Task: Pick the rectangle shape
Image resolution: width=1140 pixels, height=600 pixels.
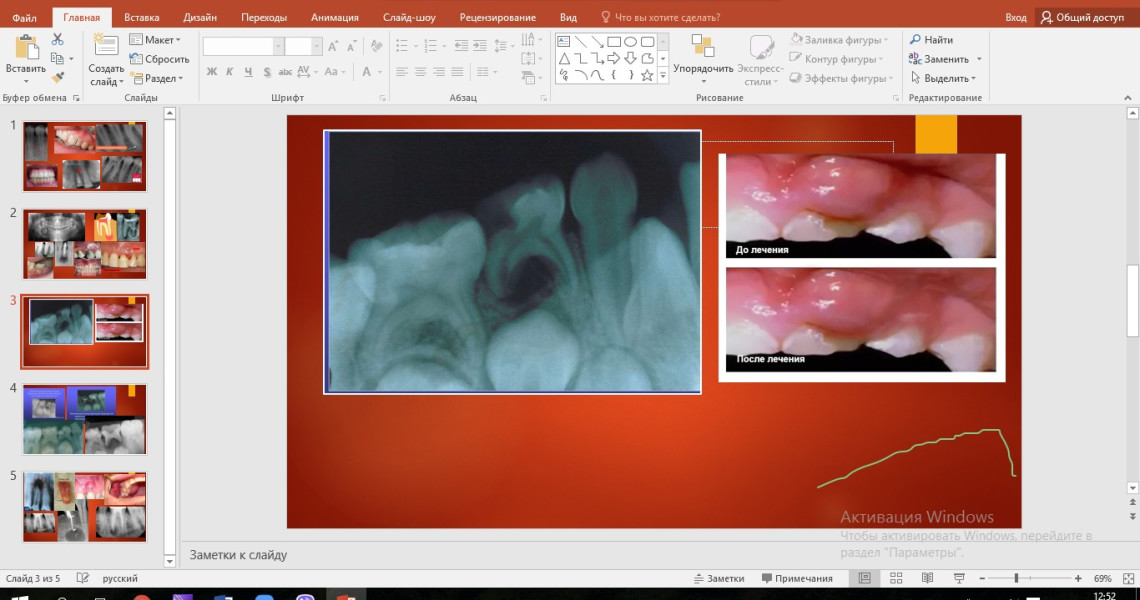Action: coord(614,41)
